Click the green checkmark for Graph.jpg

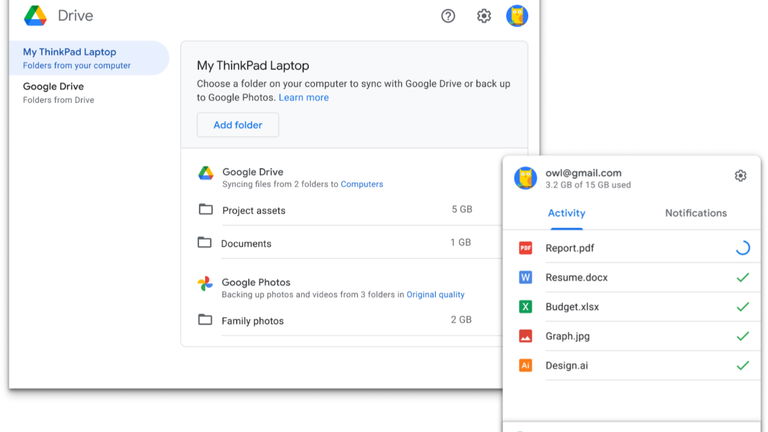pyautogui.click(x=743, y=336)
